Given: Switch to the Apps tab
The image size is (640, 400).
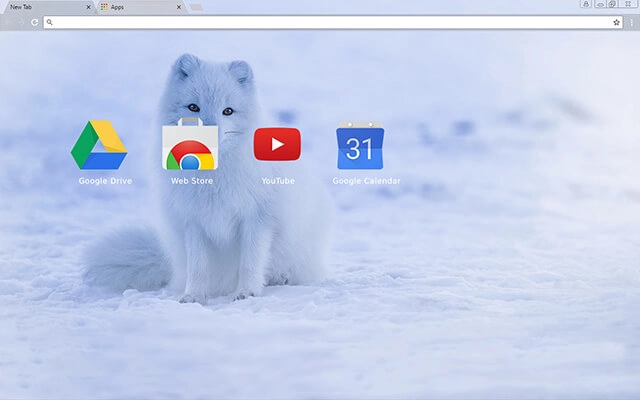Looking at the screenshot, I should point(142,7).
